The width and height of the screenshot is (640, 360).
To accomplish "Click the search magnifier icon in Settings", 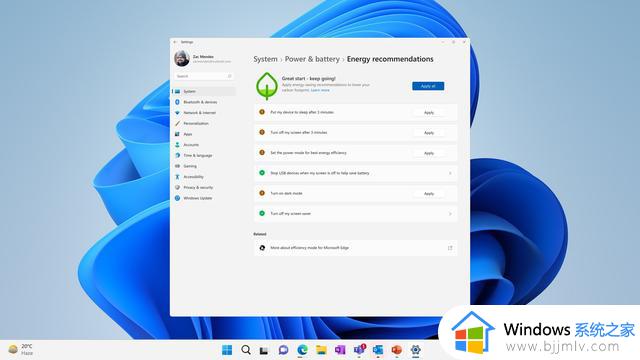I will [x=229, y=76].
